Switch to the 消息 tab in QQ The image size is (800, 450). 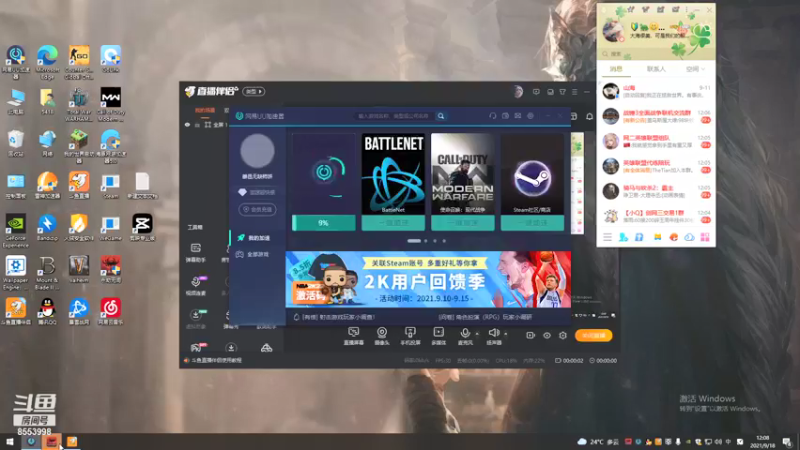pyautogui.click(x=616, y=69)
